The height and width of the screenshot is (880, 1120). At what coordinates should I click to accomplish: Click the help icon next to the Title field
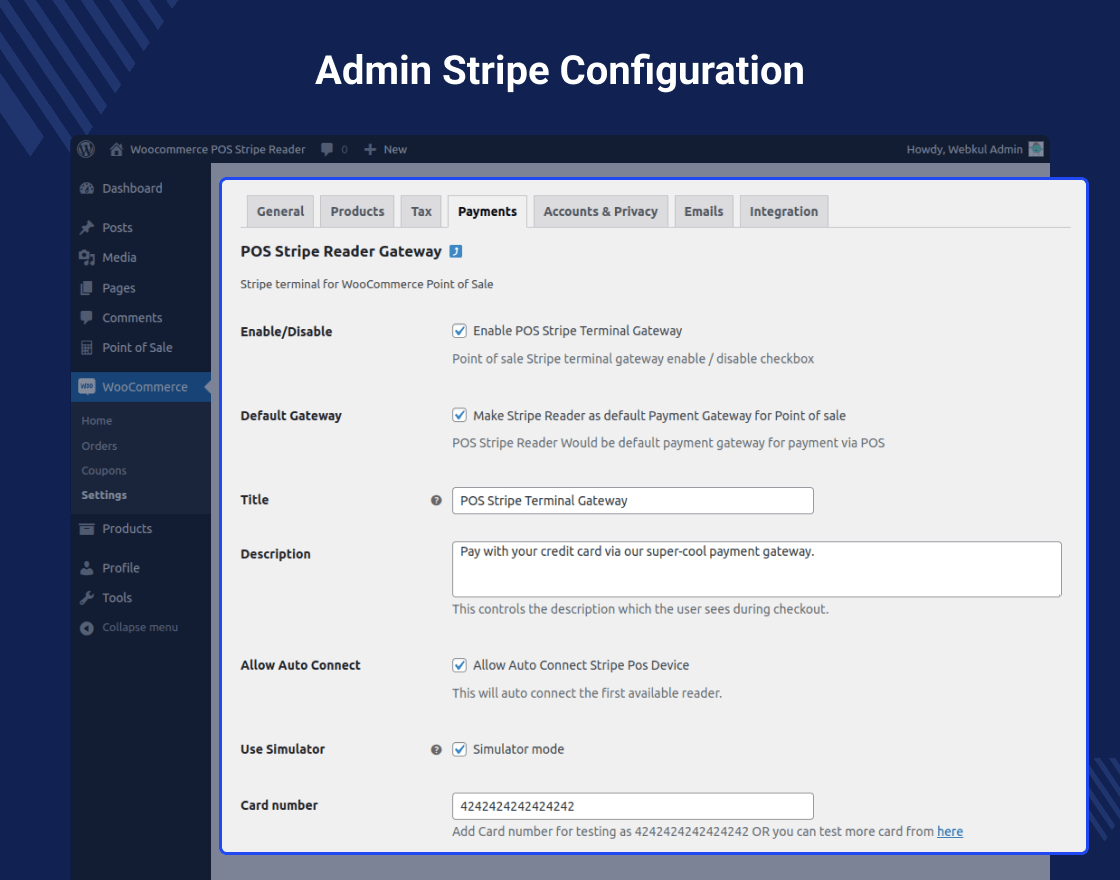[x=436, y=500]
